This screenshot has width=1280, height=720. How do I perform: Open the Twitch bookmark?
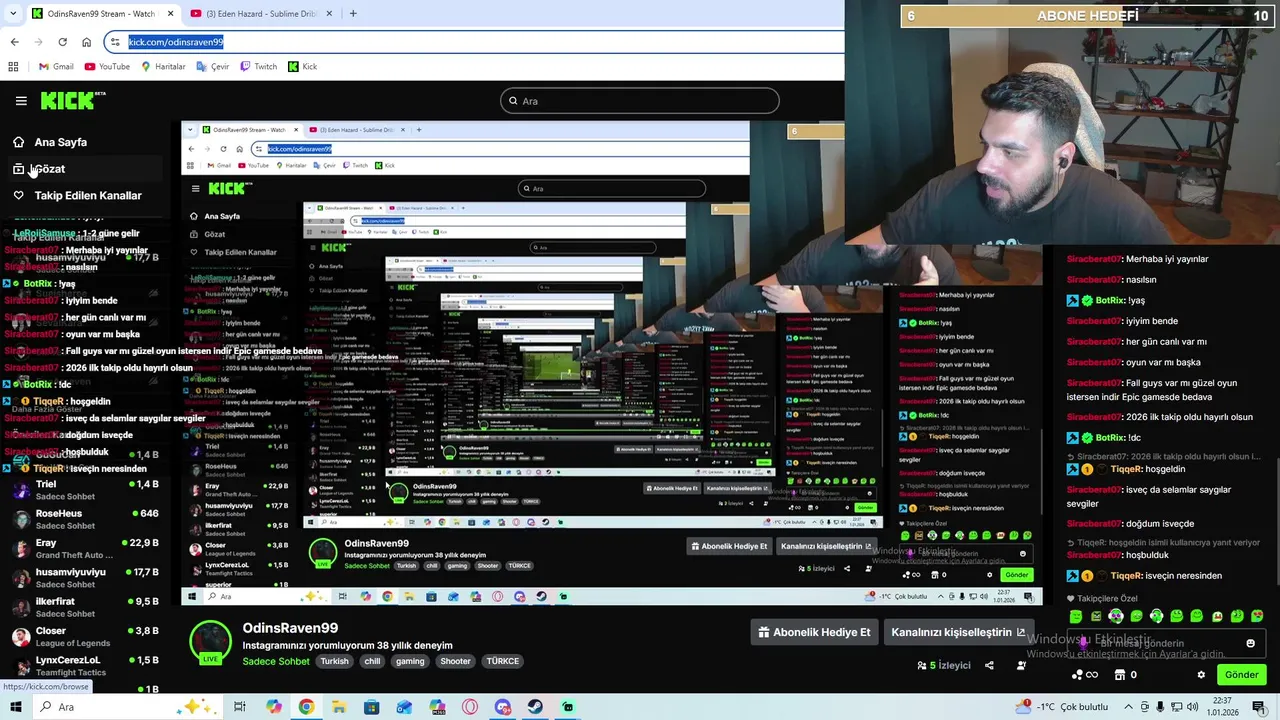(x=258, y=67)
